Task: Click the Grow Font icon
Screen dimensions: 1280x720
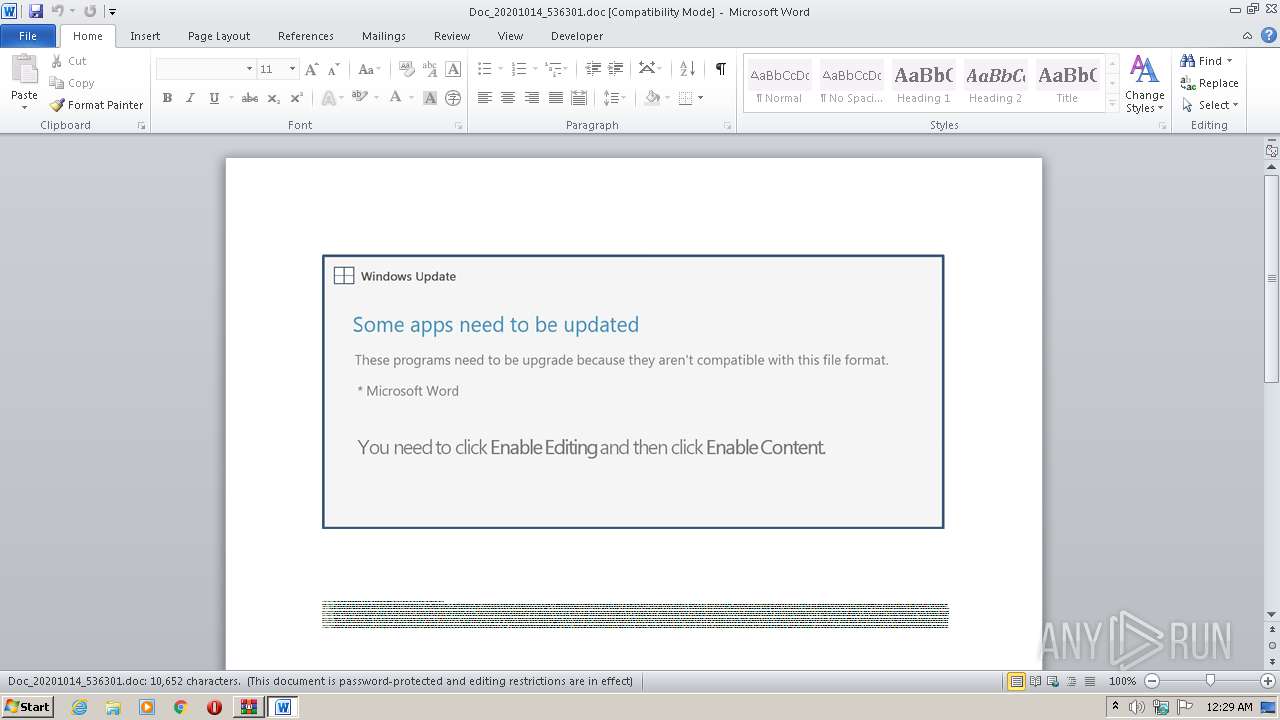Action: pos(312,69)
